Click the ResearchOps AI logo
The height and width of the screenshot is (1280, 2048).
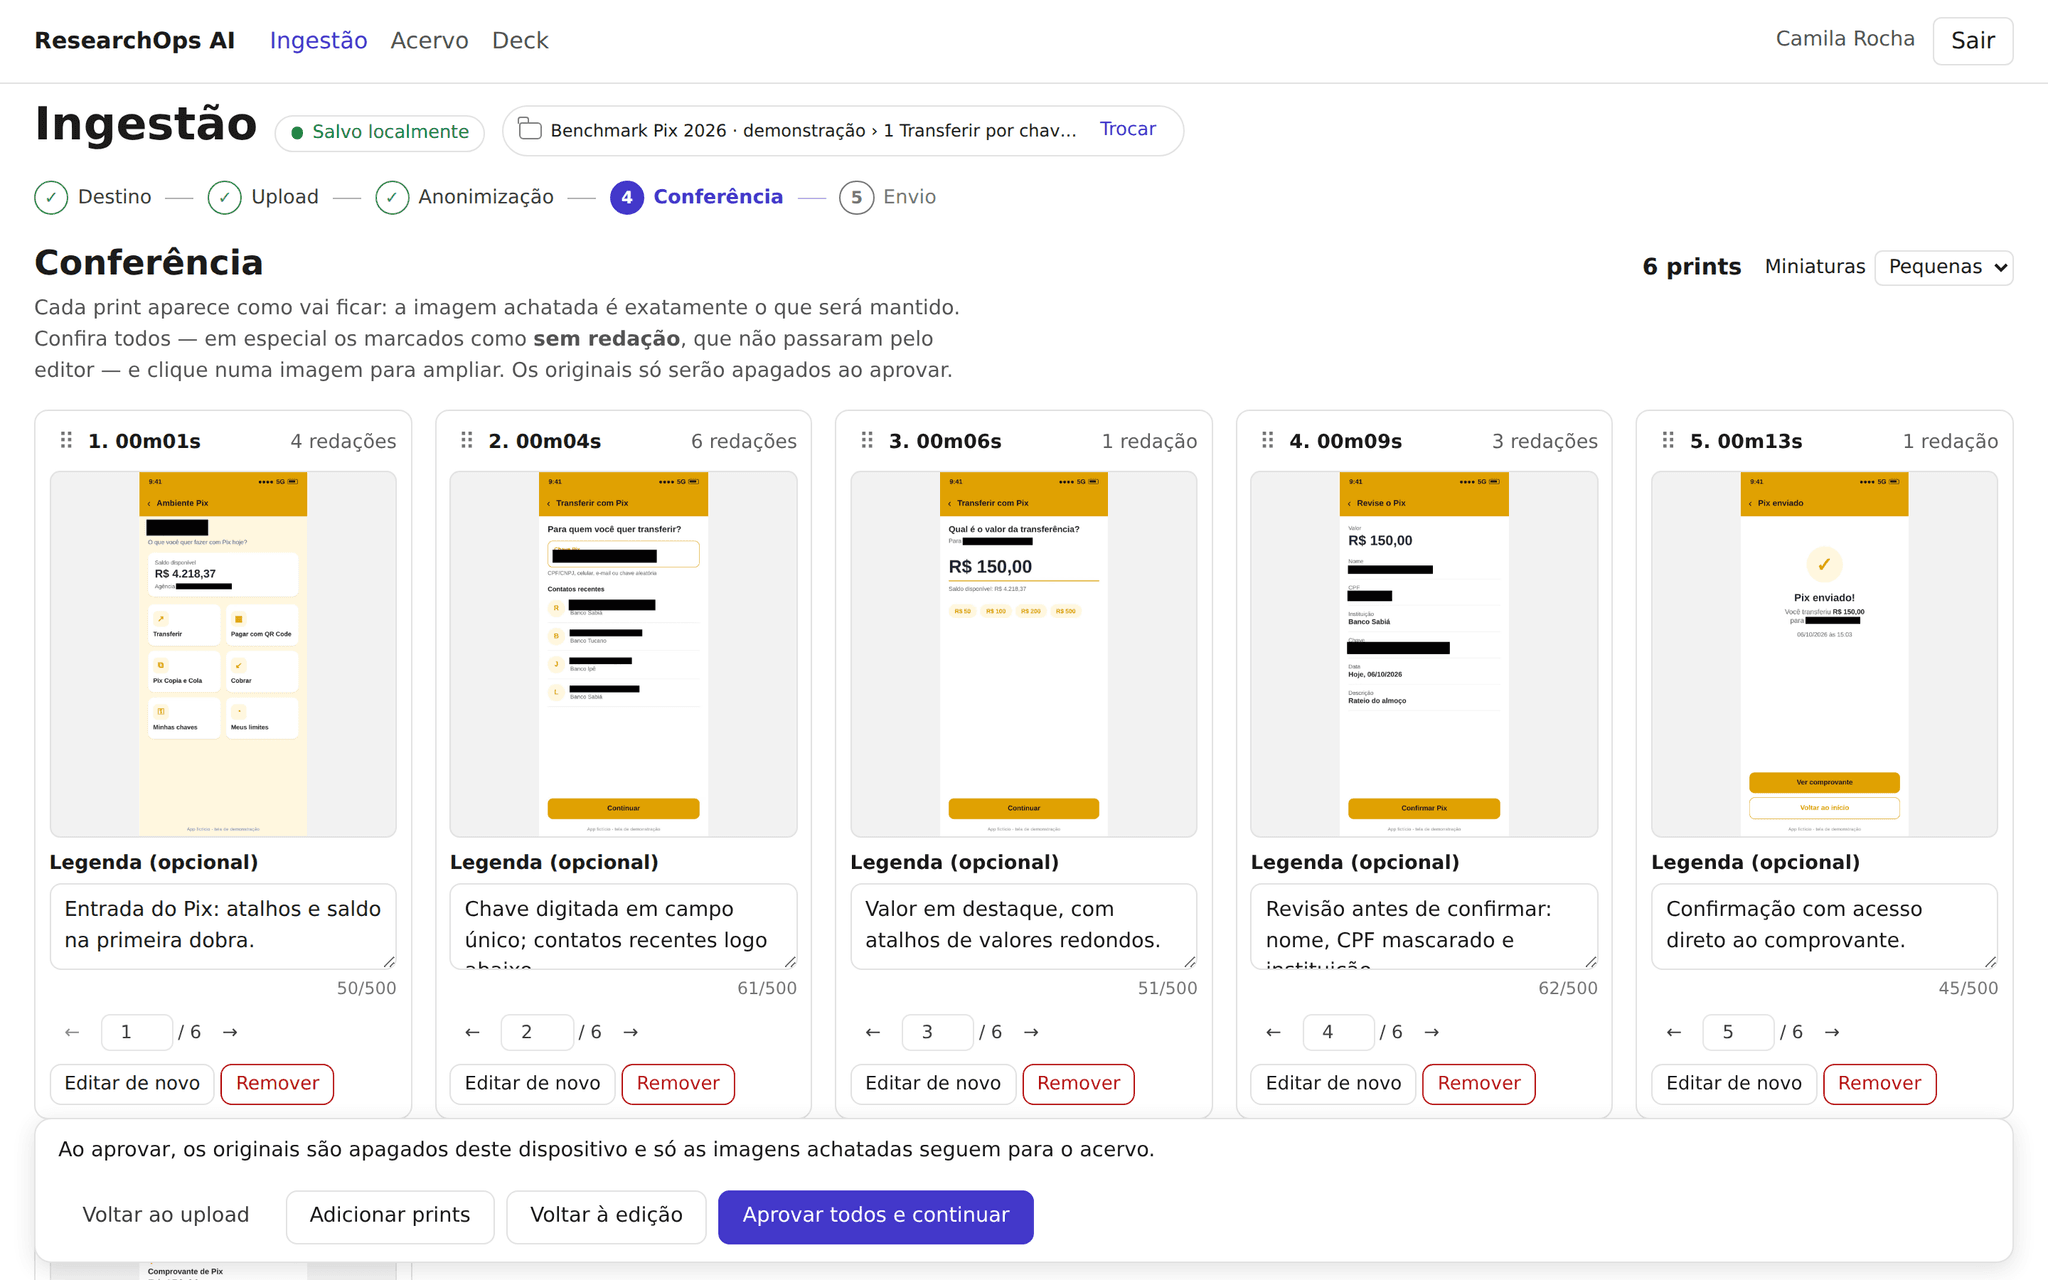point(135,40)
